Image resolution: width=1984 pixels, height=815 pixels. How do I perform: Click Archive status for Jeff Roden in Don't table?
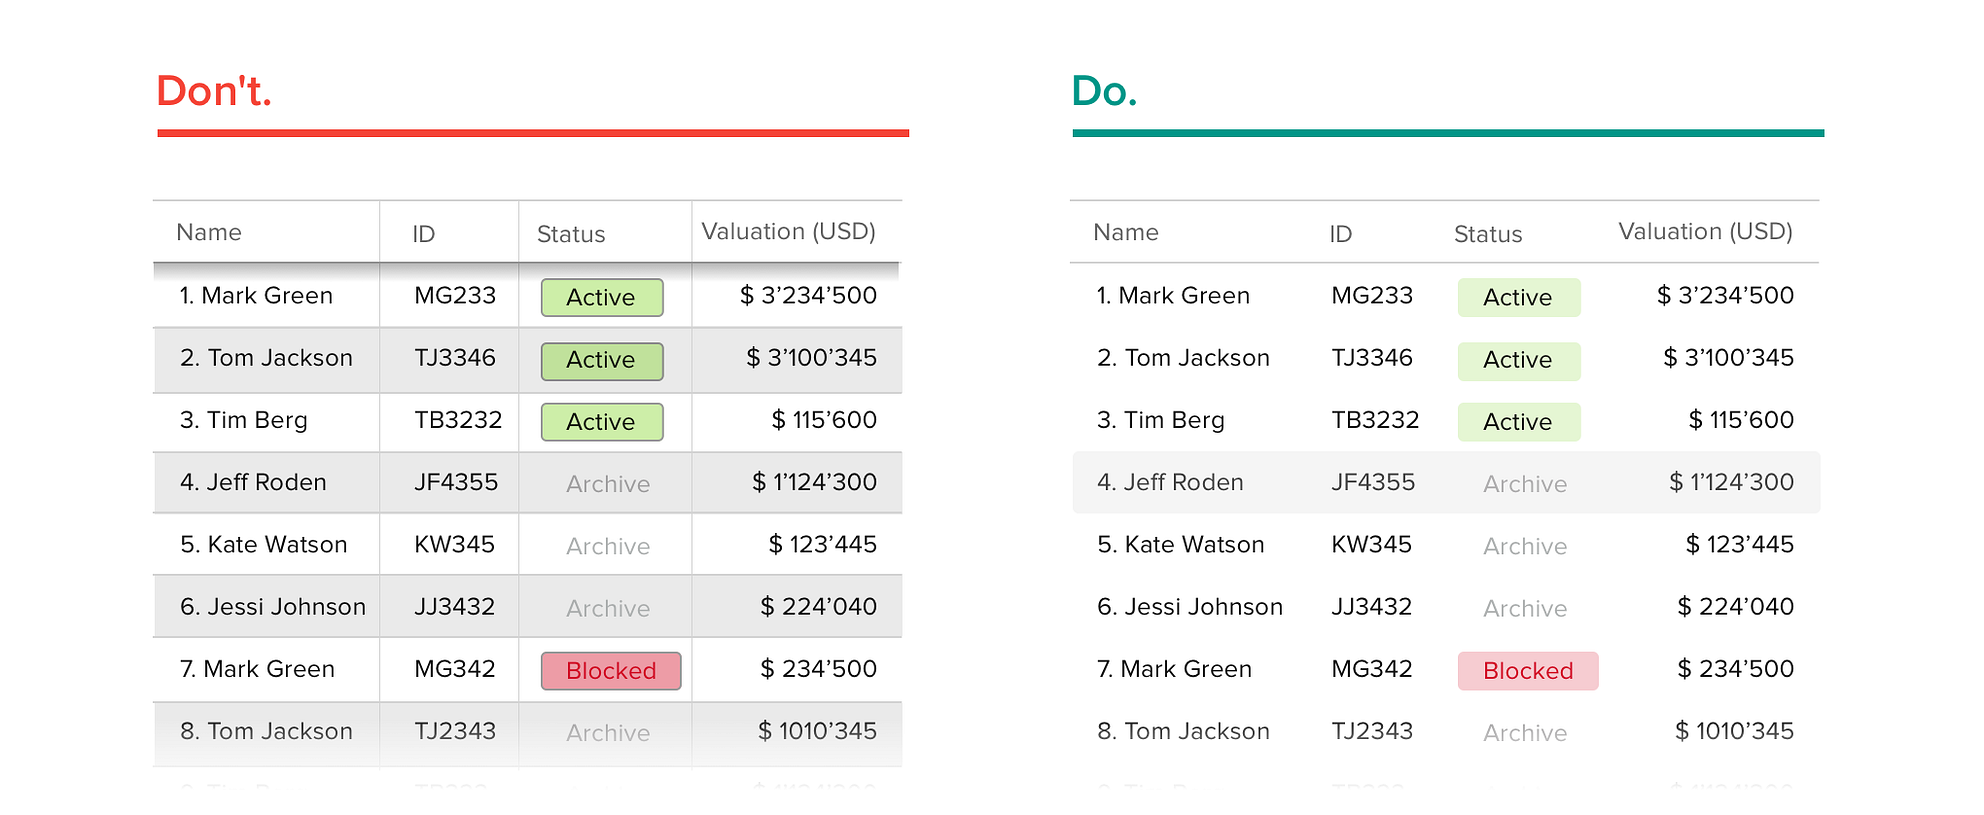point(607,484)
